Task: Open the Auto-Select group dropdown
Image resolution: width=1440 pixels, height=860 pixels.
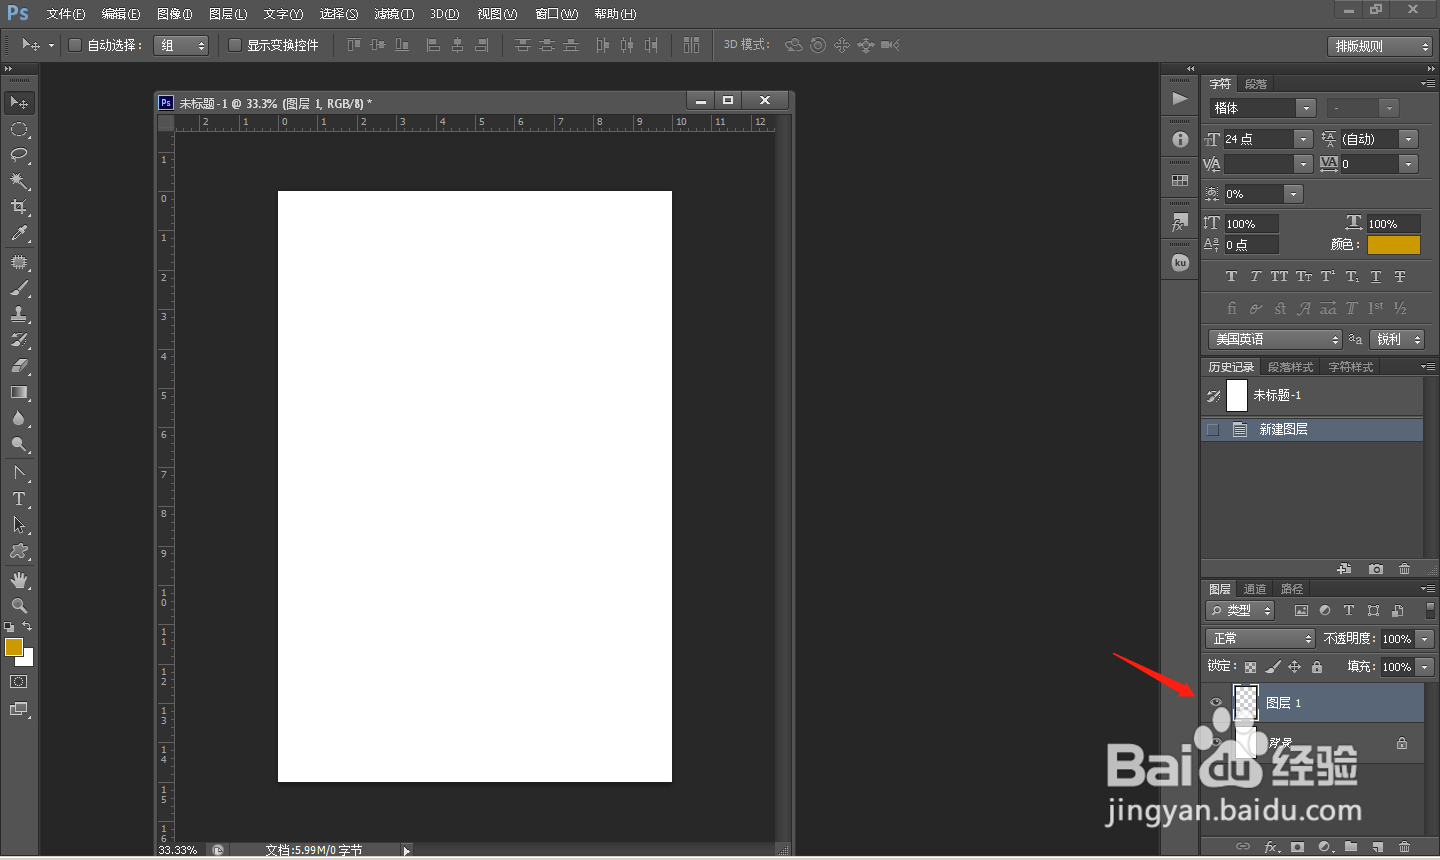Action: tap(181, 45)
